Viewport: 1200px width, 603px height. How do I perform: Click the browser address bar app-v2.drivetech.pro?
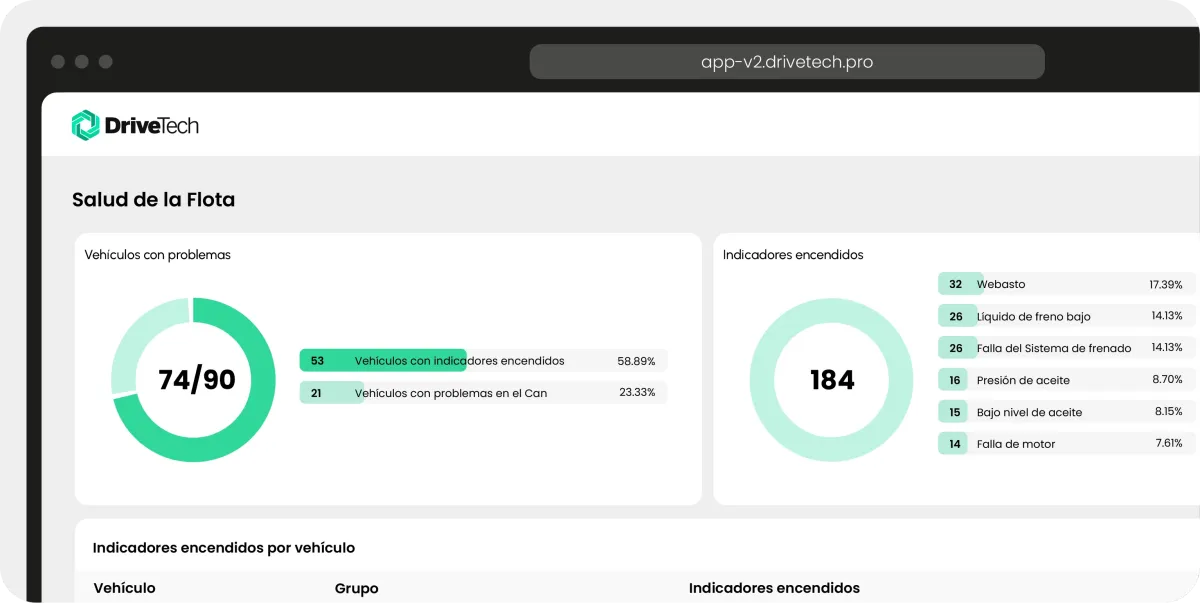(787, 62)
